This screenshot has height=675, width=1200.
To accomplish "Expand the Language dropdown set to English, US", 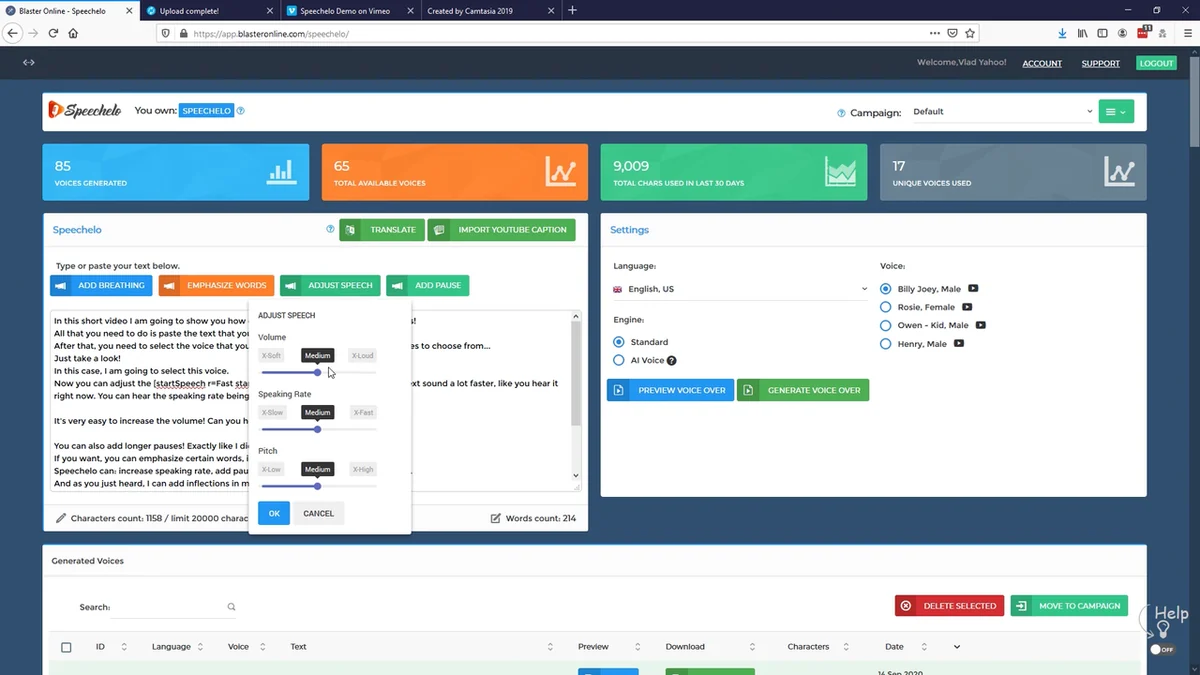I will point(740,289).
